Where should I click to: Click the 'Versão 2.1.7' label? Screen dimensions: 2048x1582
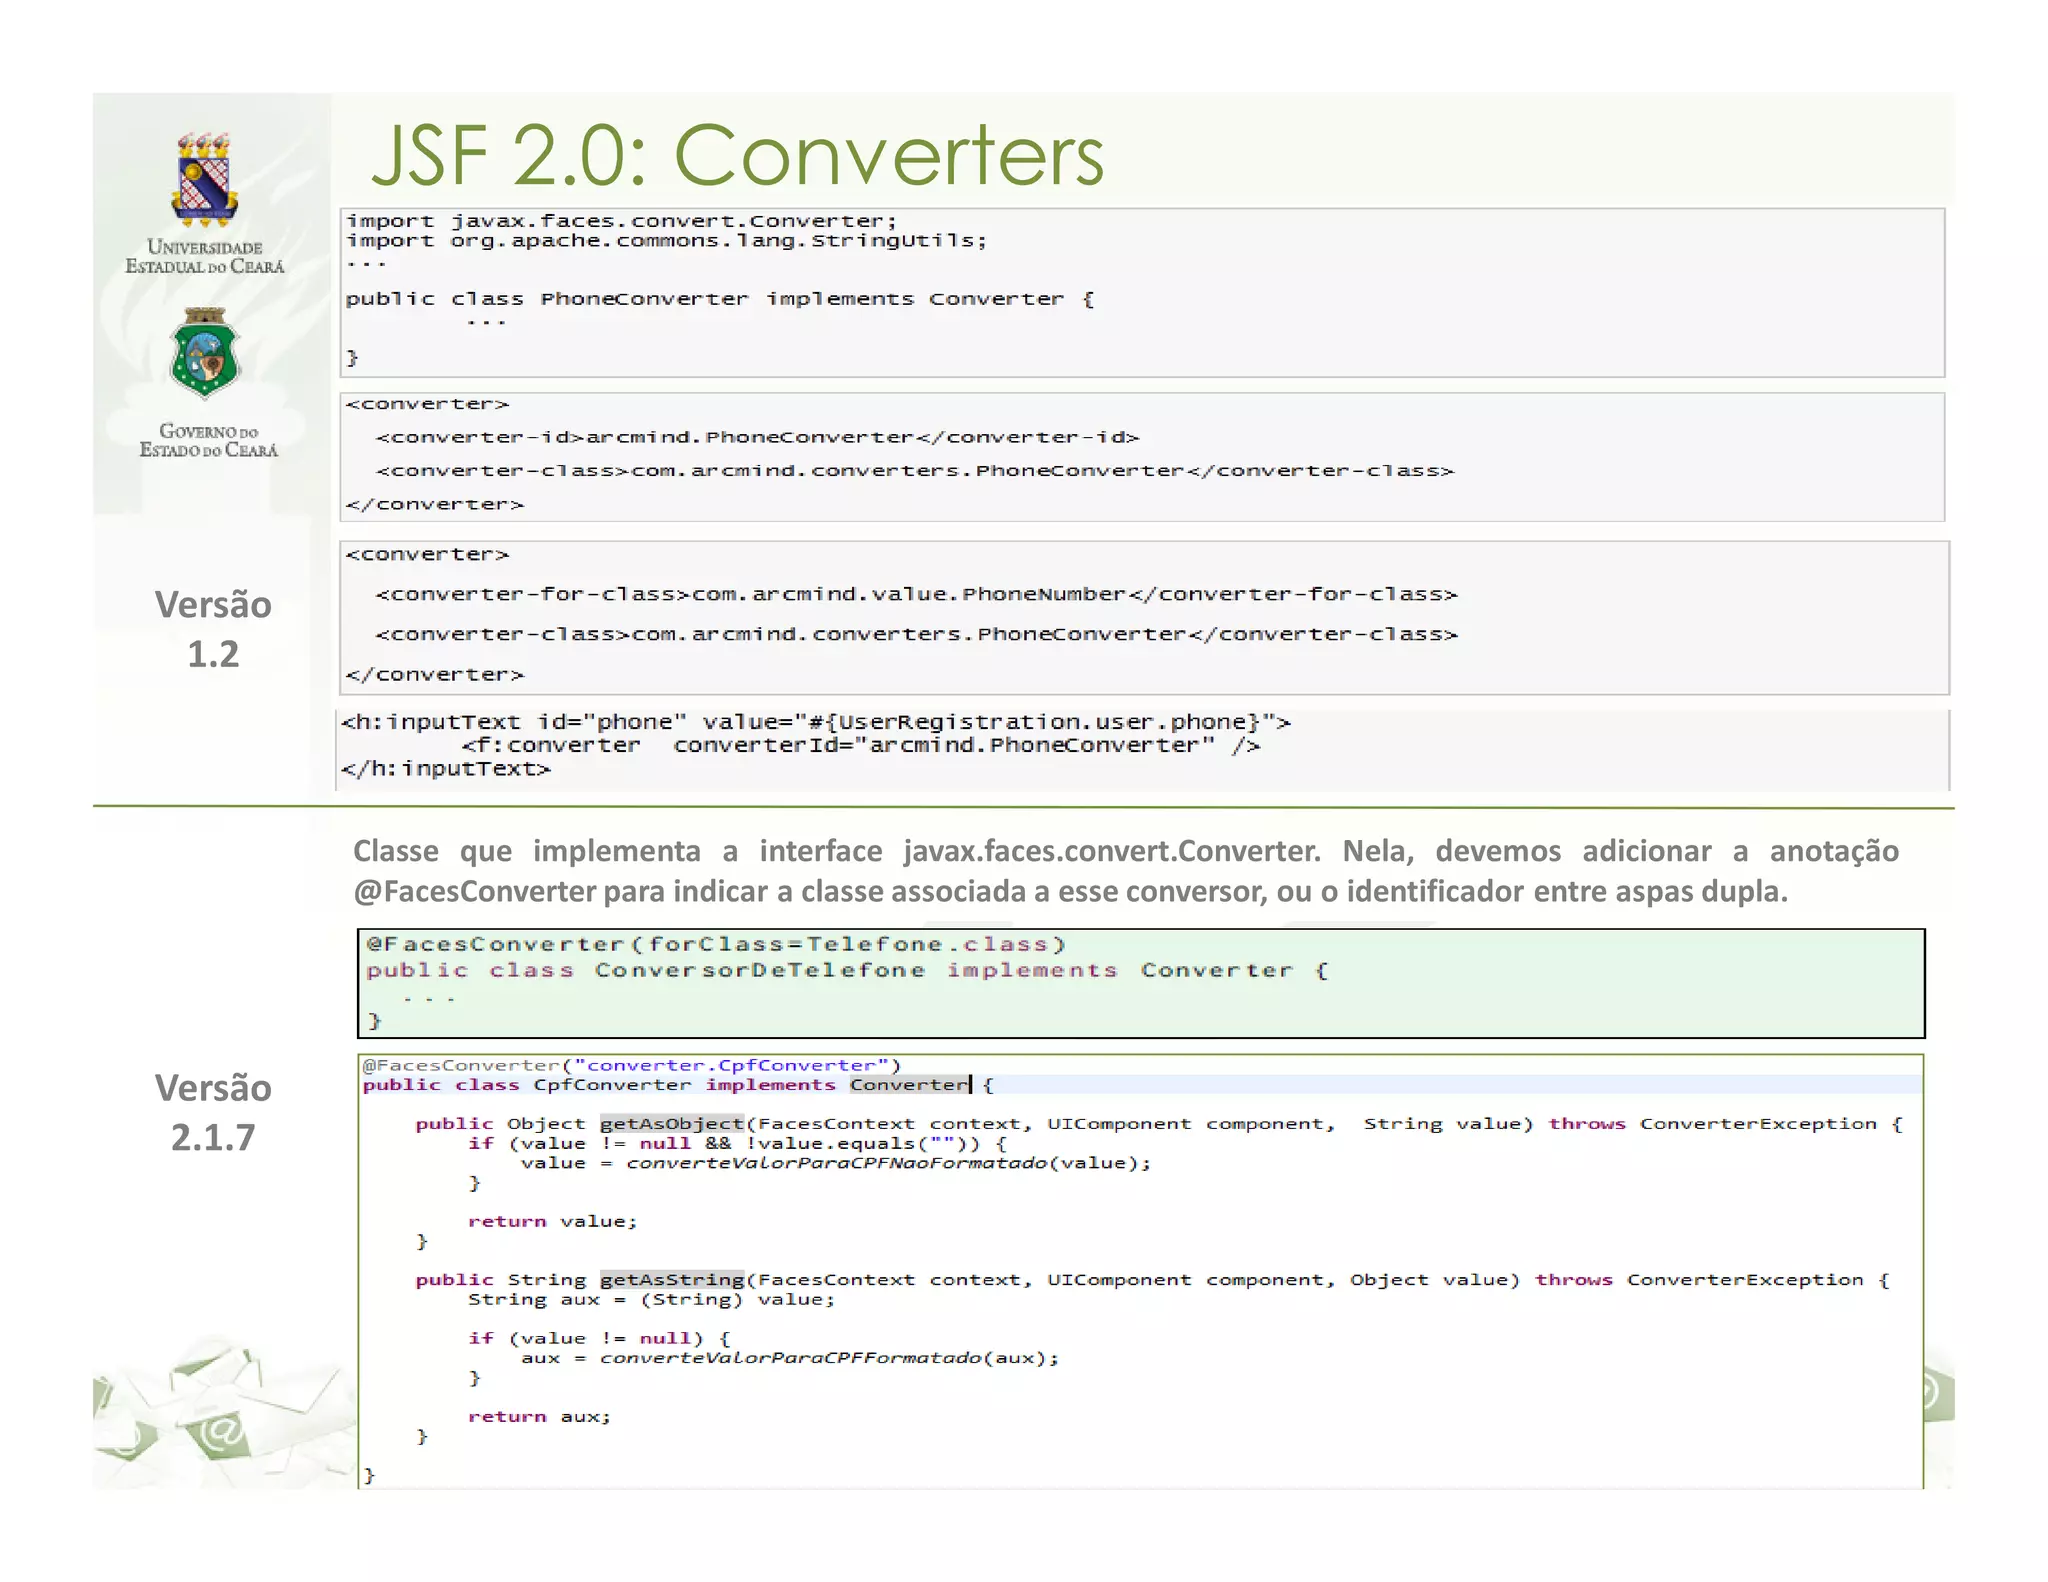coord(213,1112)
